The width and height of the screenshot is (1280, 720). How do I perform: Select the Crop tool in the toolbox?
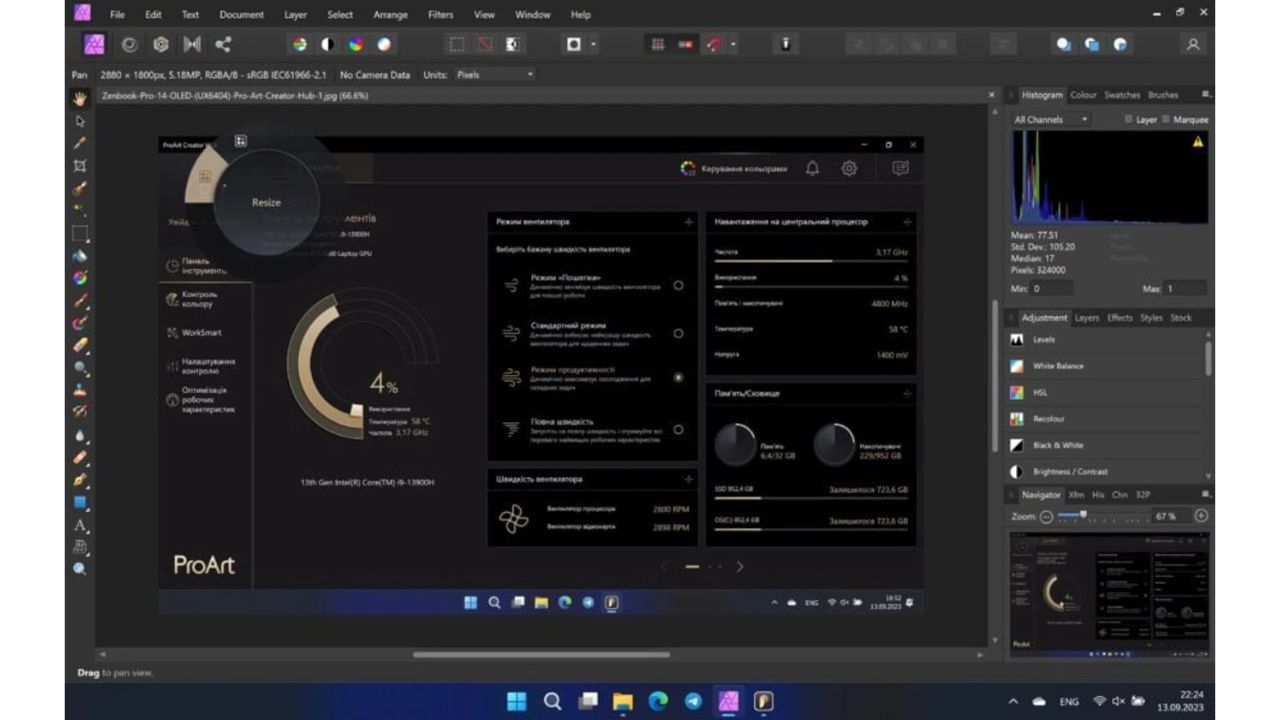click(80, 166)
